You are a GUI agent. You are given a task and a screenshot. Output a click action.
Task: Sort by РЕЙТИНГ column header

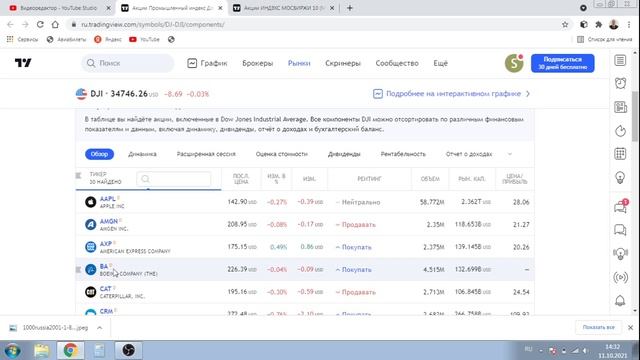pos(369,179)
